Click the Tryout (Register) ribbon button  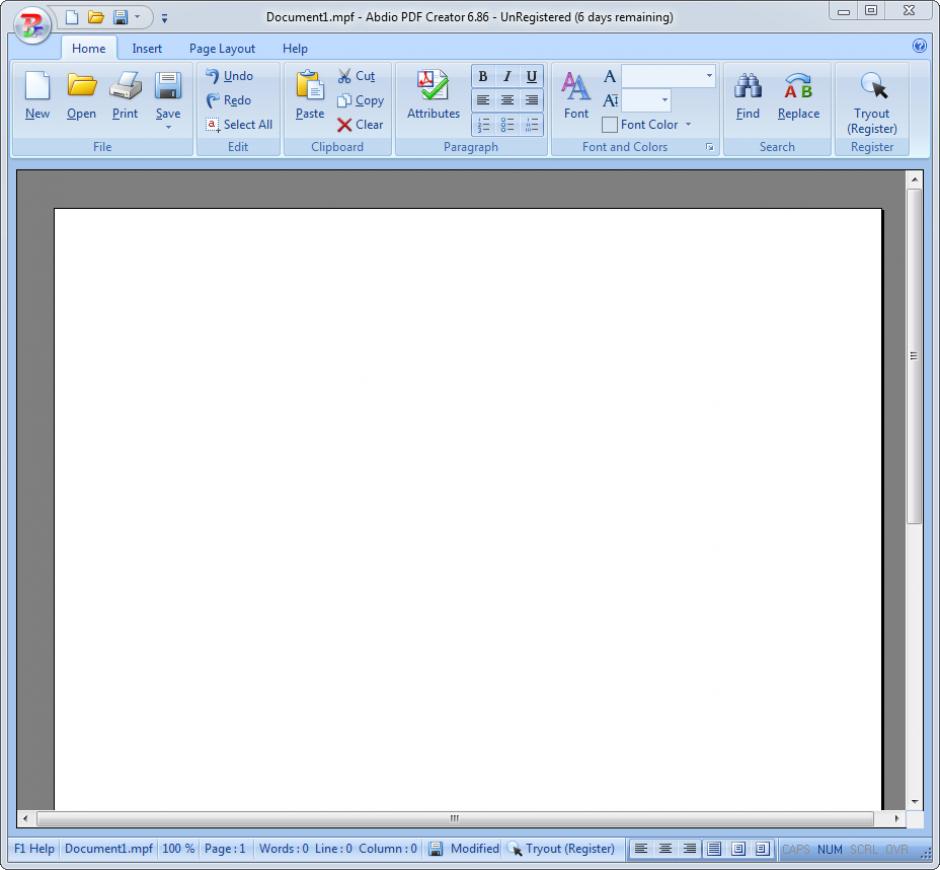[872, 103]
